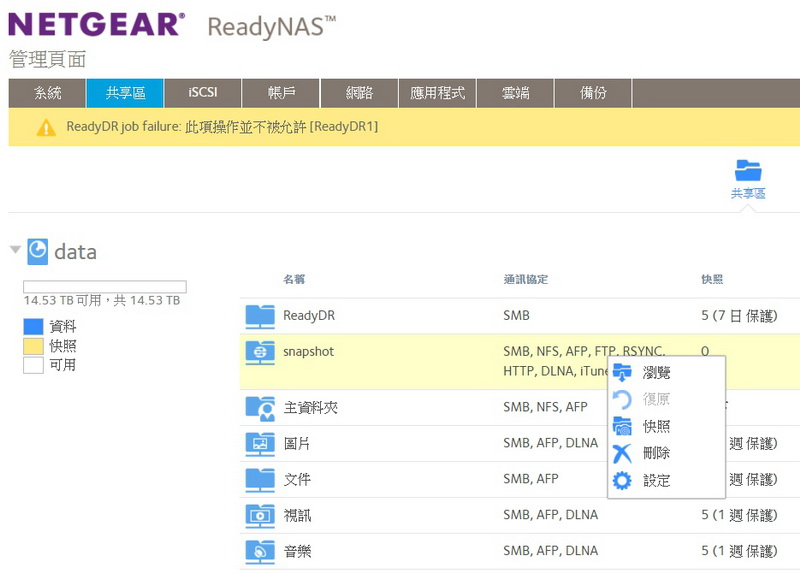Choose 刪除 from the context menu

coord(656,453)
